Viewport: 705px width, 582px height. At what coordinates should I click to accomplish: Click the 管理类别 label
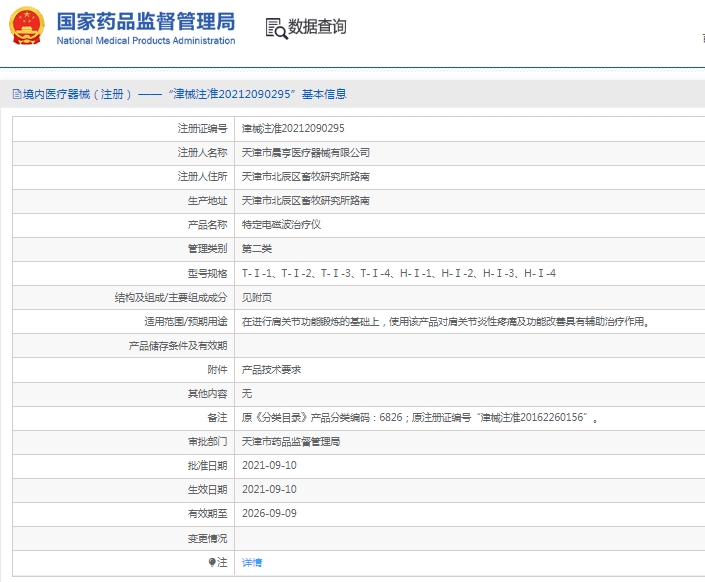207,248
